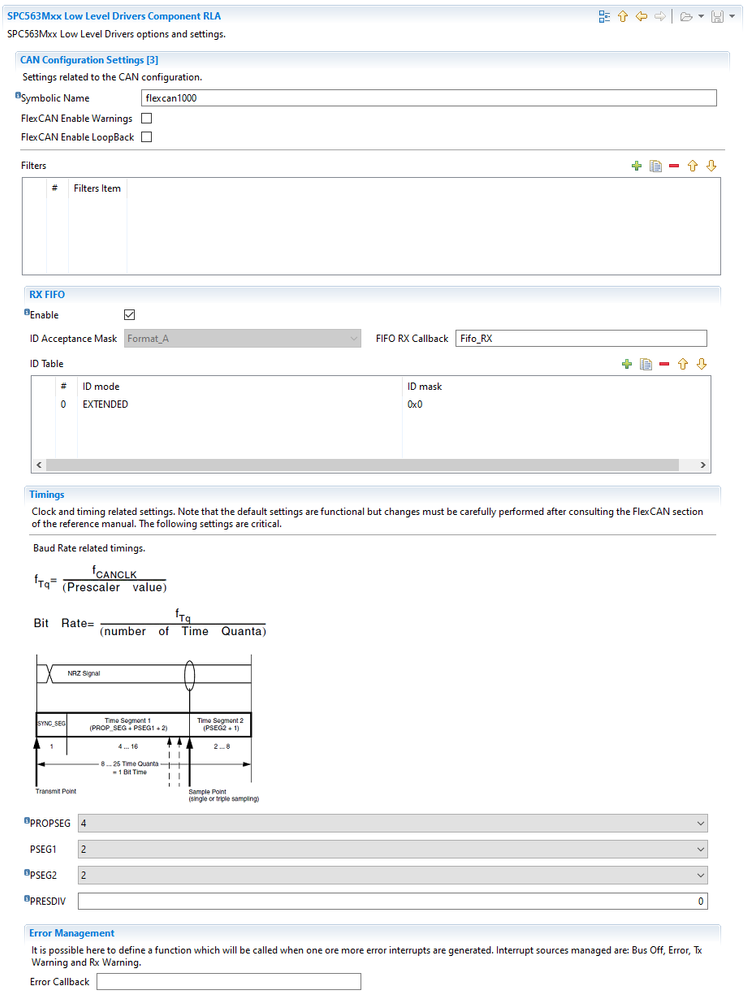
Task: Click the Filters Item column header
Action: click(97, 188)
